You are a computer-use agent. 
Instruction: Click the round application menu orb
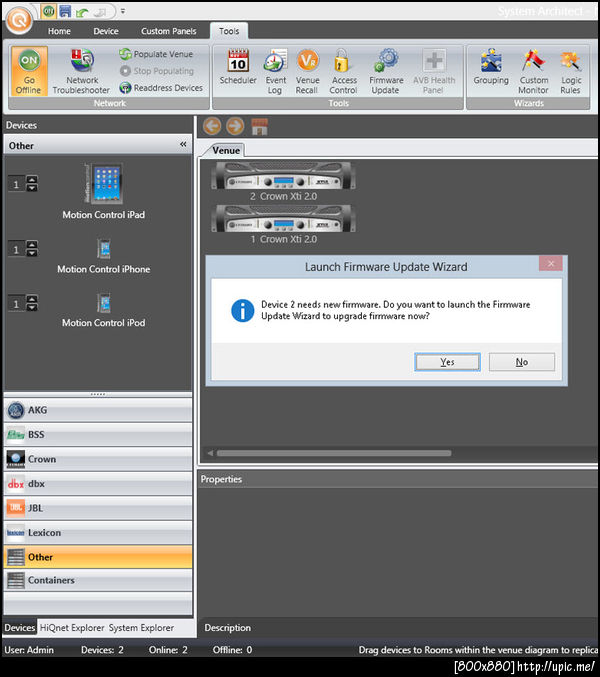tap(19, 19)
